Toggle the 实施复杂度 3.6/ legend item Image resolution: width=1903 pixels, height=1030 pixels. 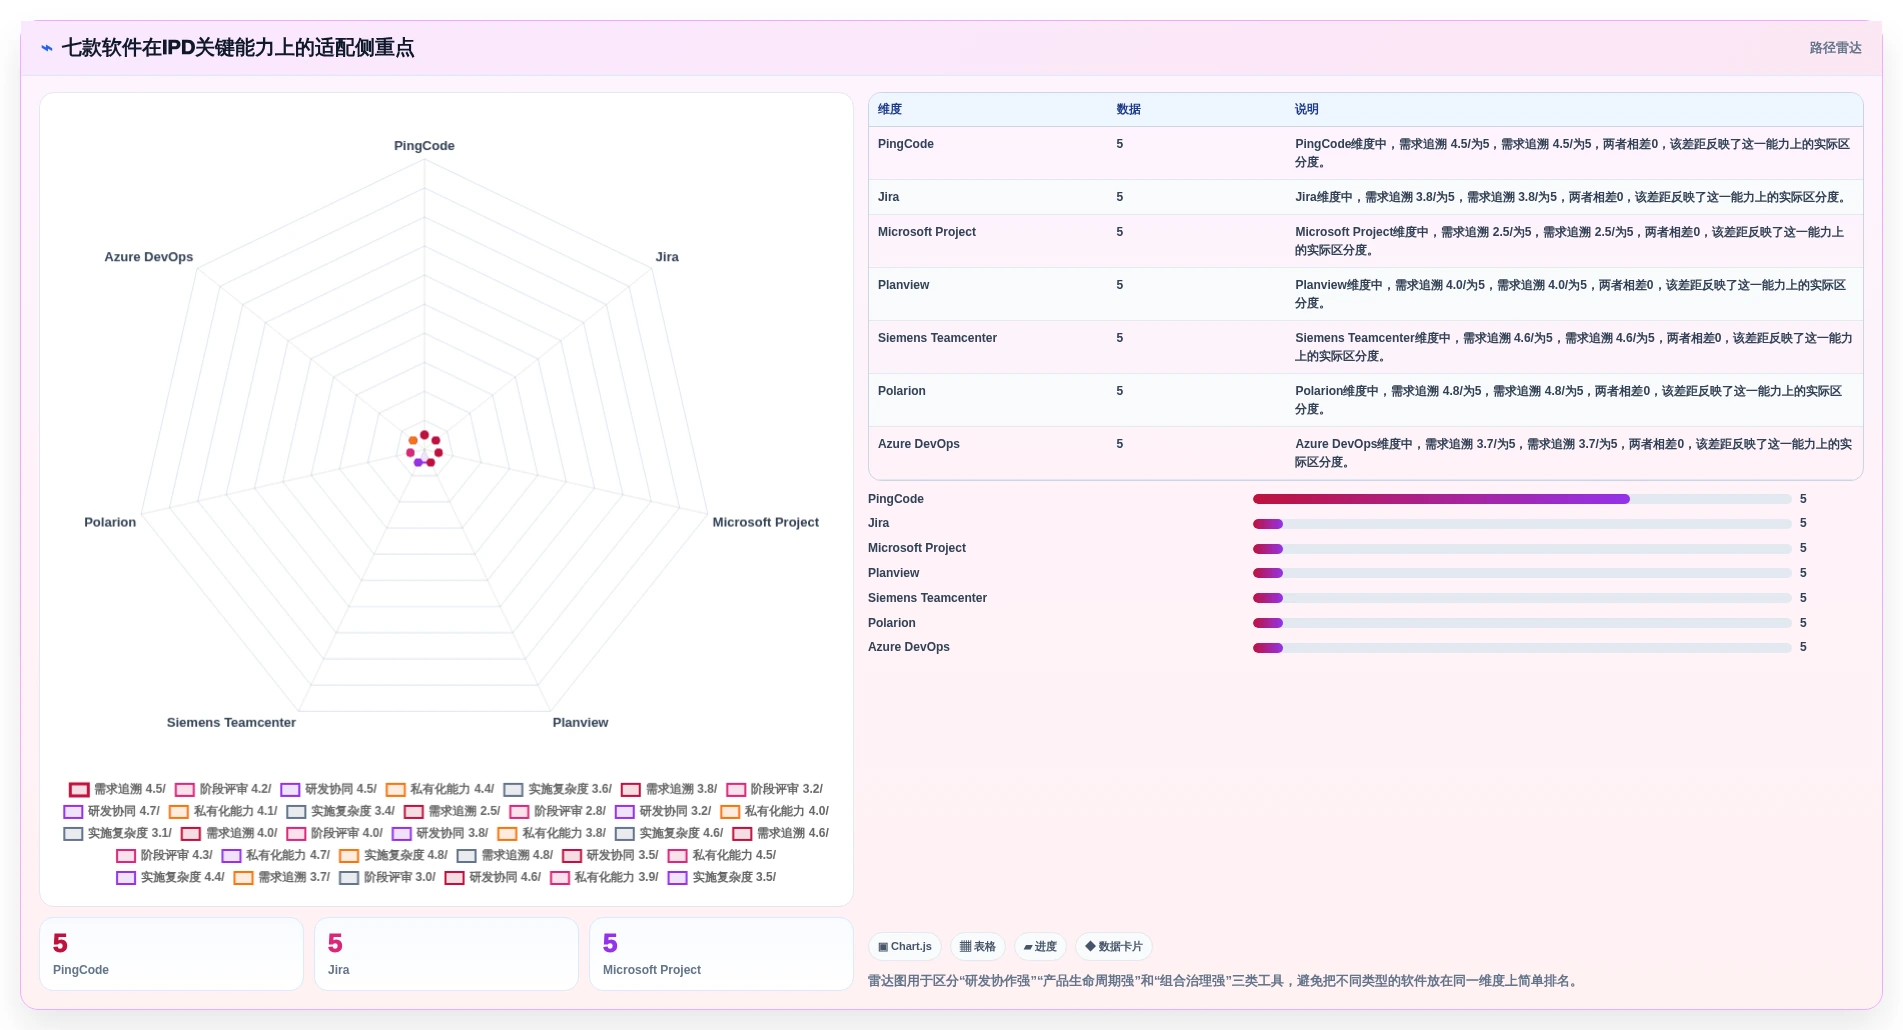pyautogui.click(x=558, y=789)
